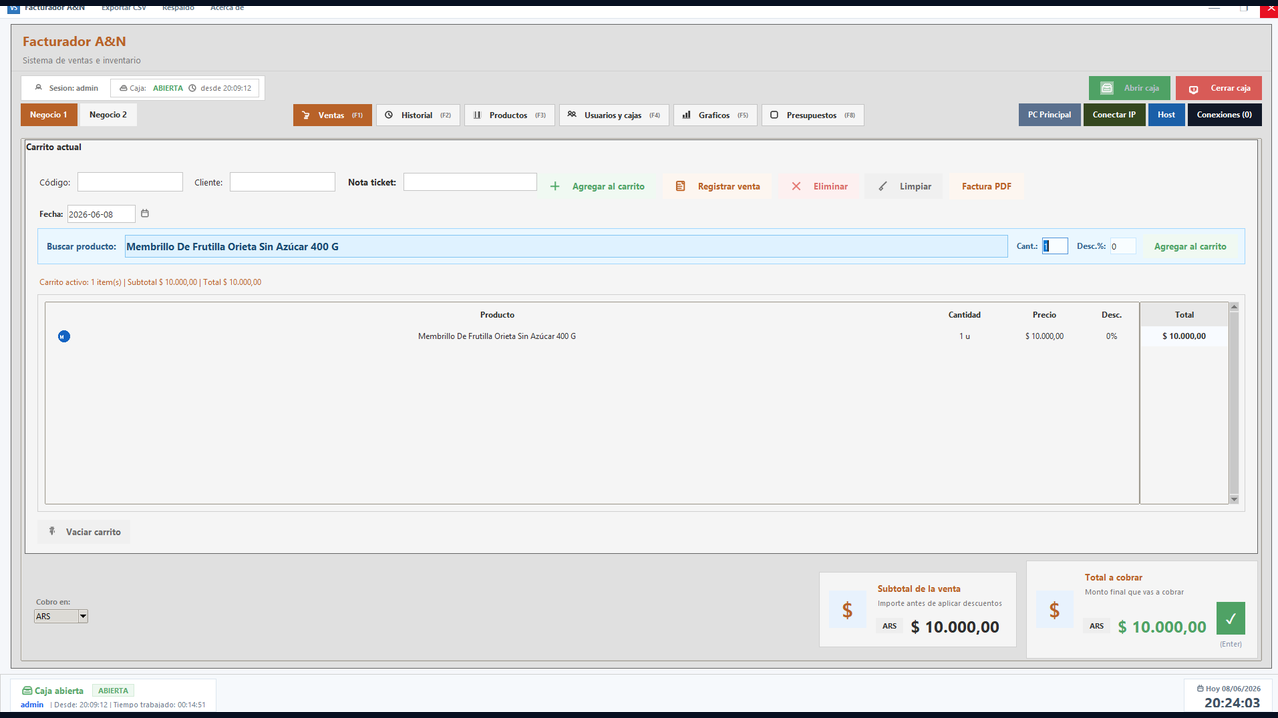
Task: Click the green checkmark to confirm payment
Action: click(1230, 619)
